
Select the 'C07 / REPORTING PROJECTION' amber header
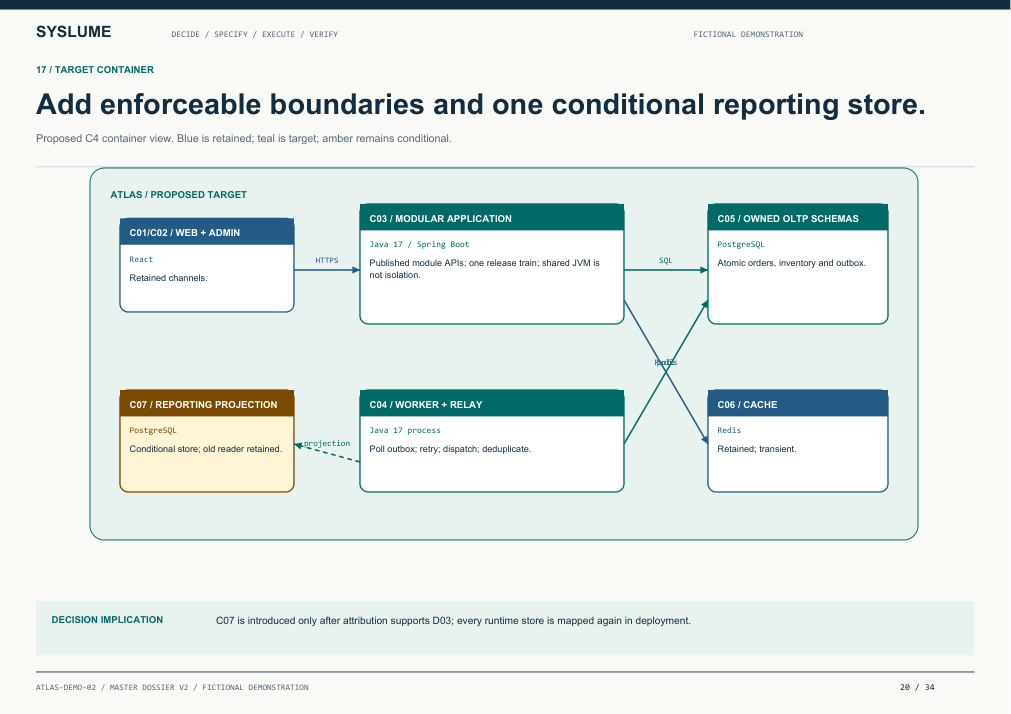(207, 404)
